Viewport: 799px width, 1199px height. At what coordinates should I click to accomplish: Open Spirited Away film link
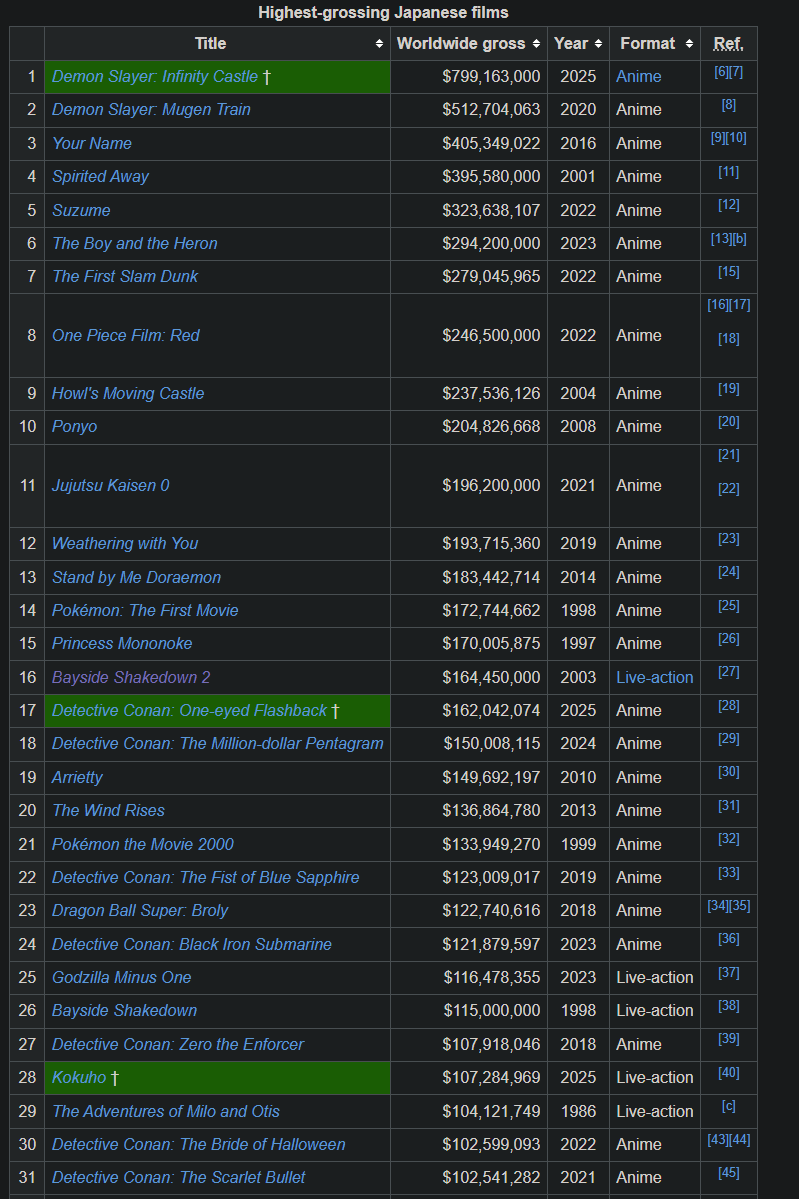[100, 177]
